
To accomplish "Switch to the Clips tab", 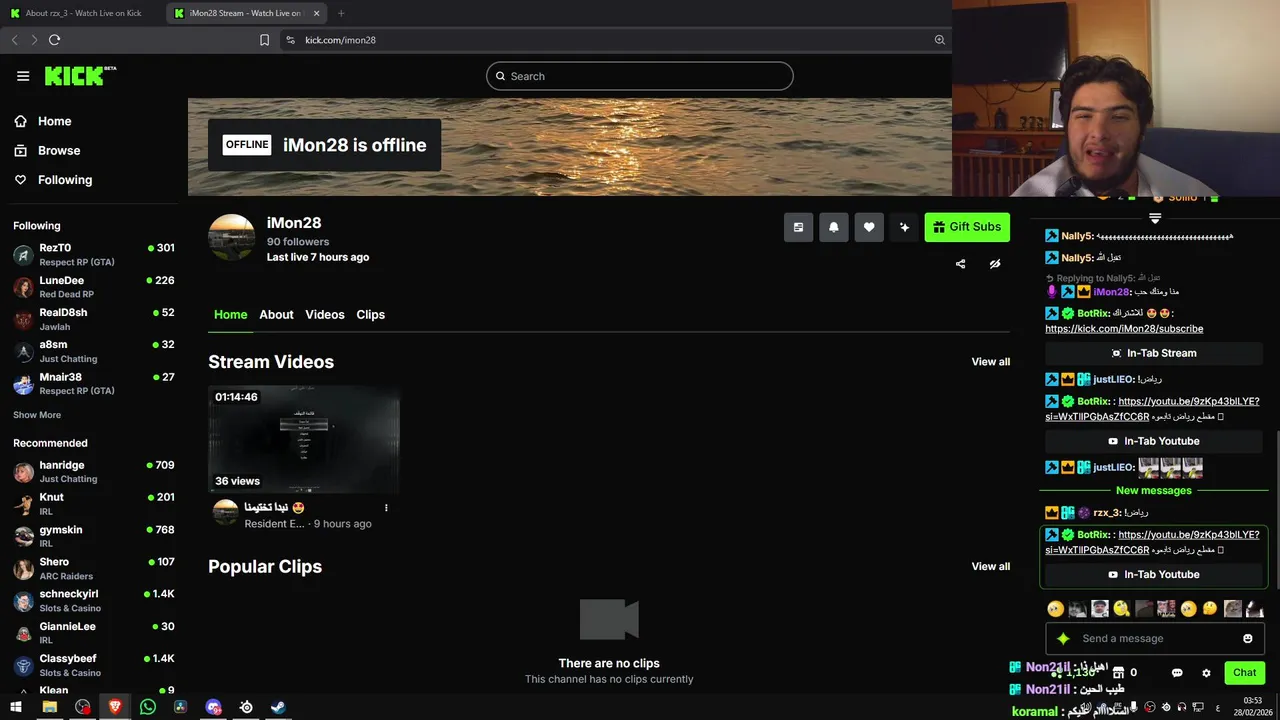I will (x=371, y=314).
